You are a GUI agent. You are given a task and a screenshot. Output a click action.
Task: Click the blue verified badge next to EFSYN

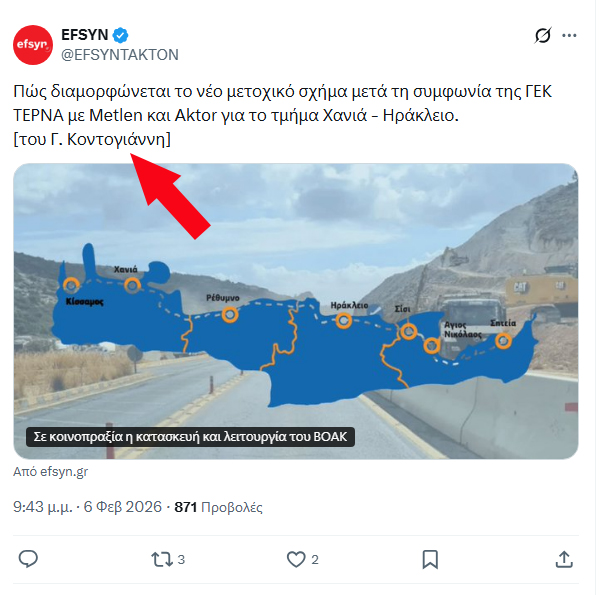[x=121, y=35]
